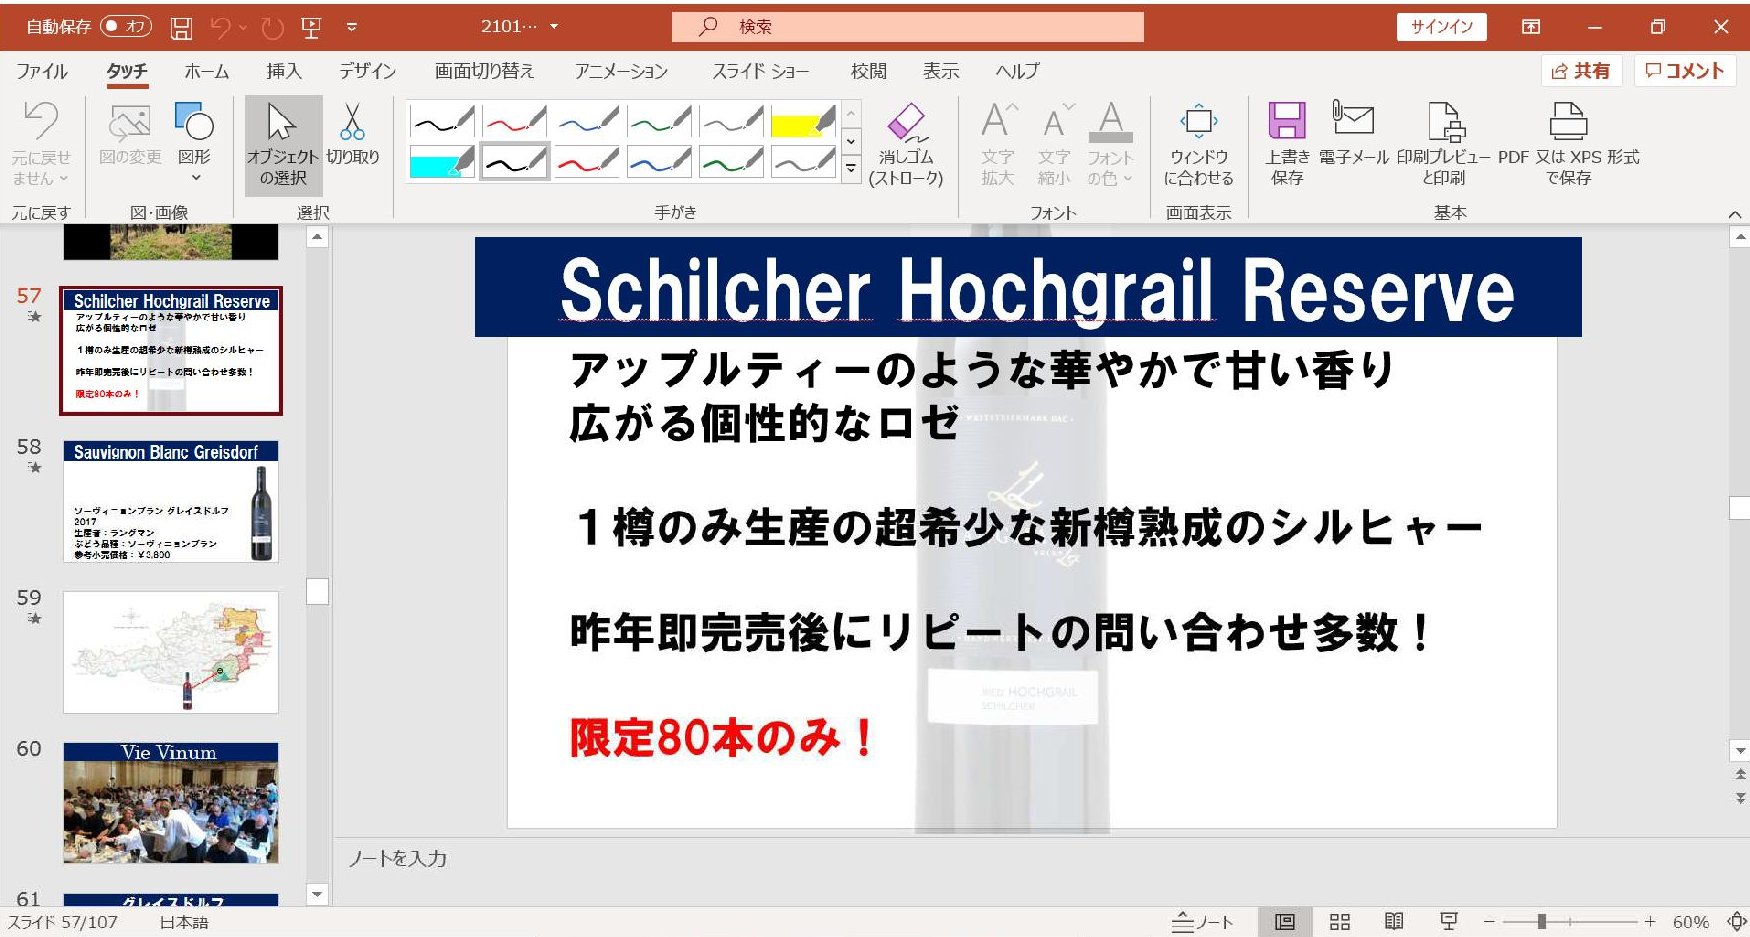The image size is (1750, 937).
Task: Open the 図形 shapes dropdown
Action: pos(194,143)
